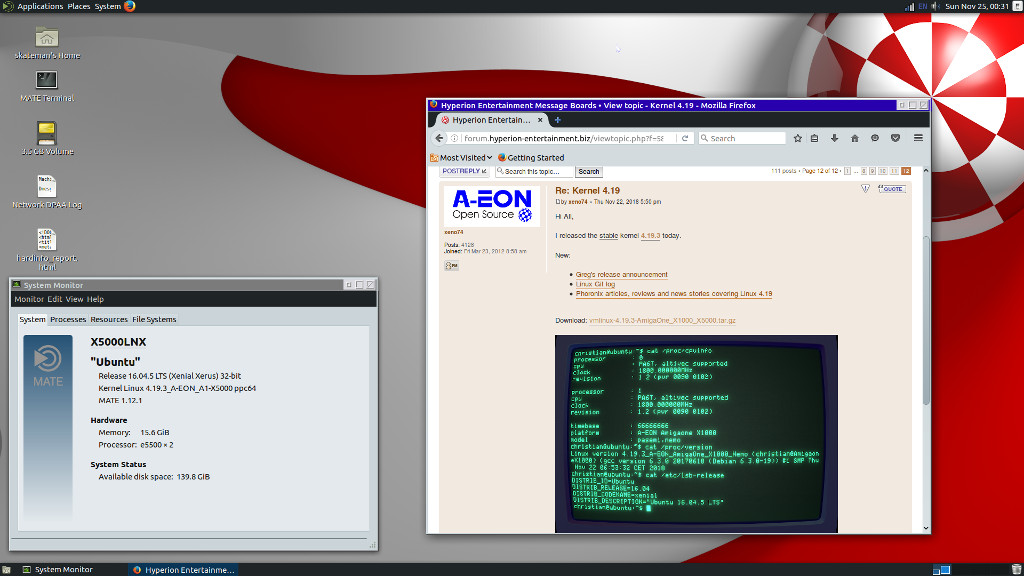Show your bookmarks list in Firefox
Screen dimensions: 1024x576
click(814, 138)
